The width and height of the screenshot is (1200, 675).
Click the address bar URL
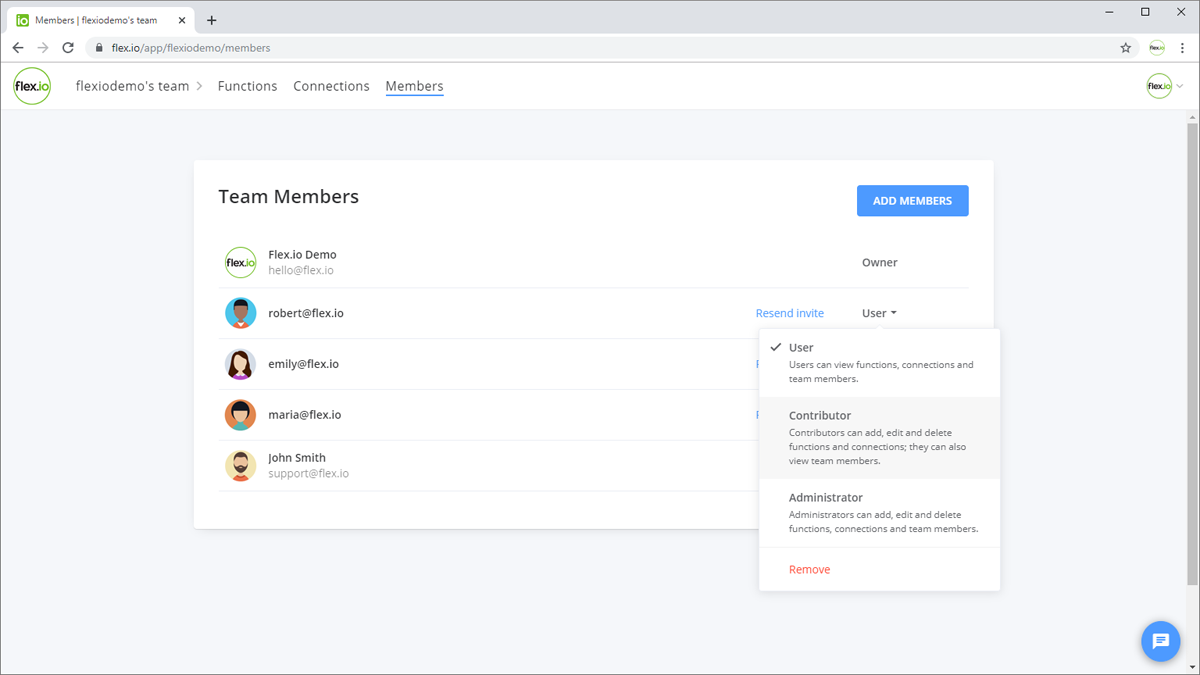(191, 47)
